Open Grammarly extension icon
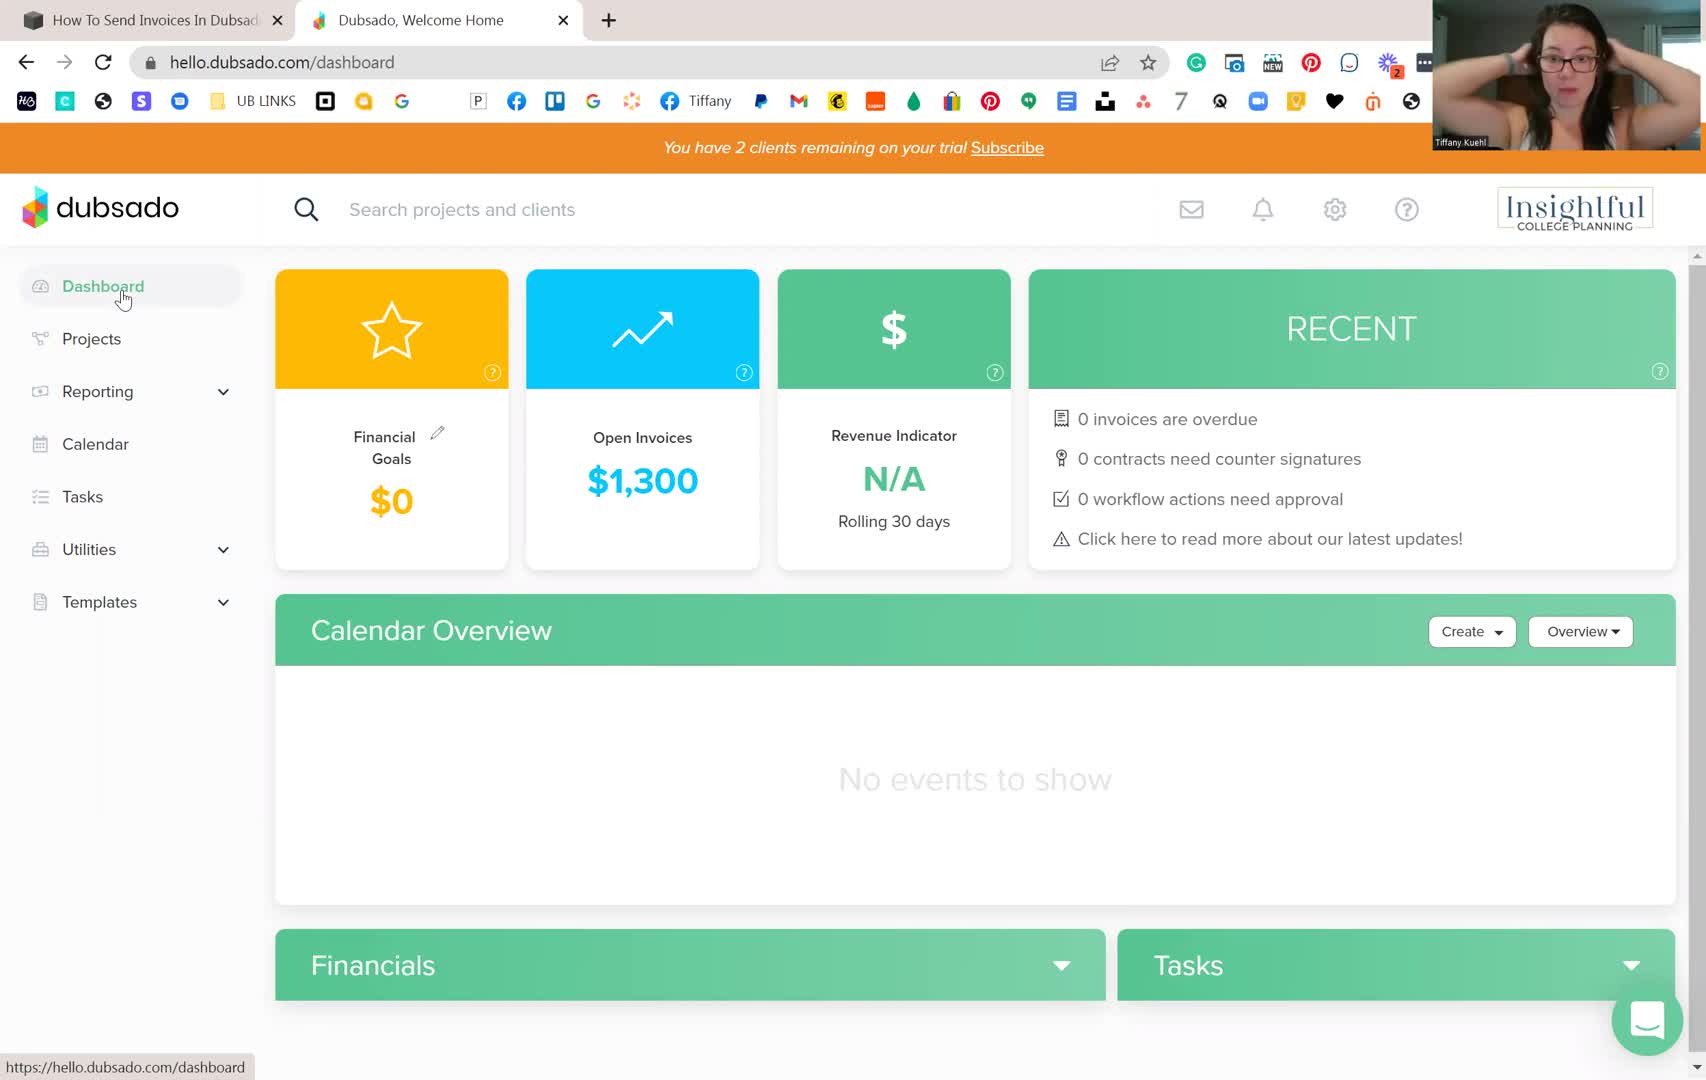Image resolution: width=1706 pixels, height=1080 pixels. coord(1196,63)
